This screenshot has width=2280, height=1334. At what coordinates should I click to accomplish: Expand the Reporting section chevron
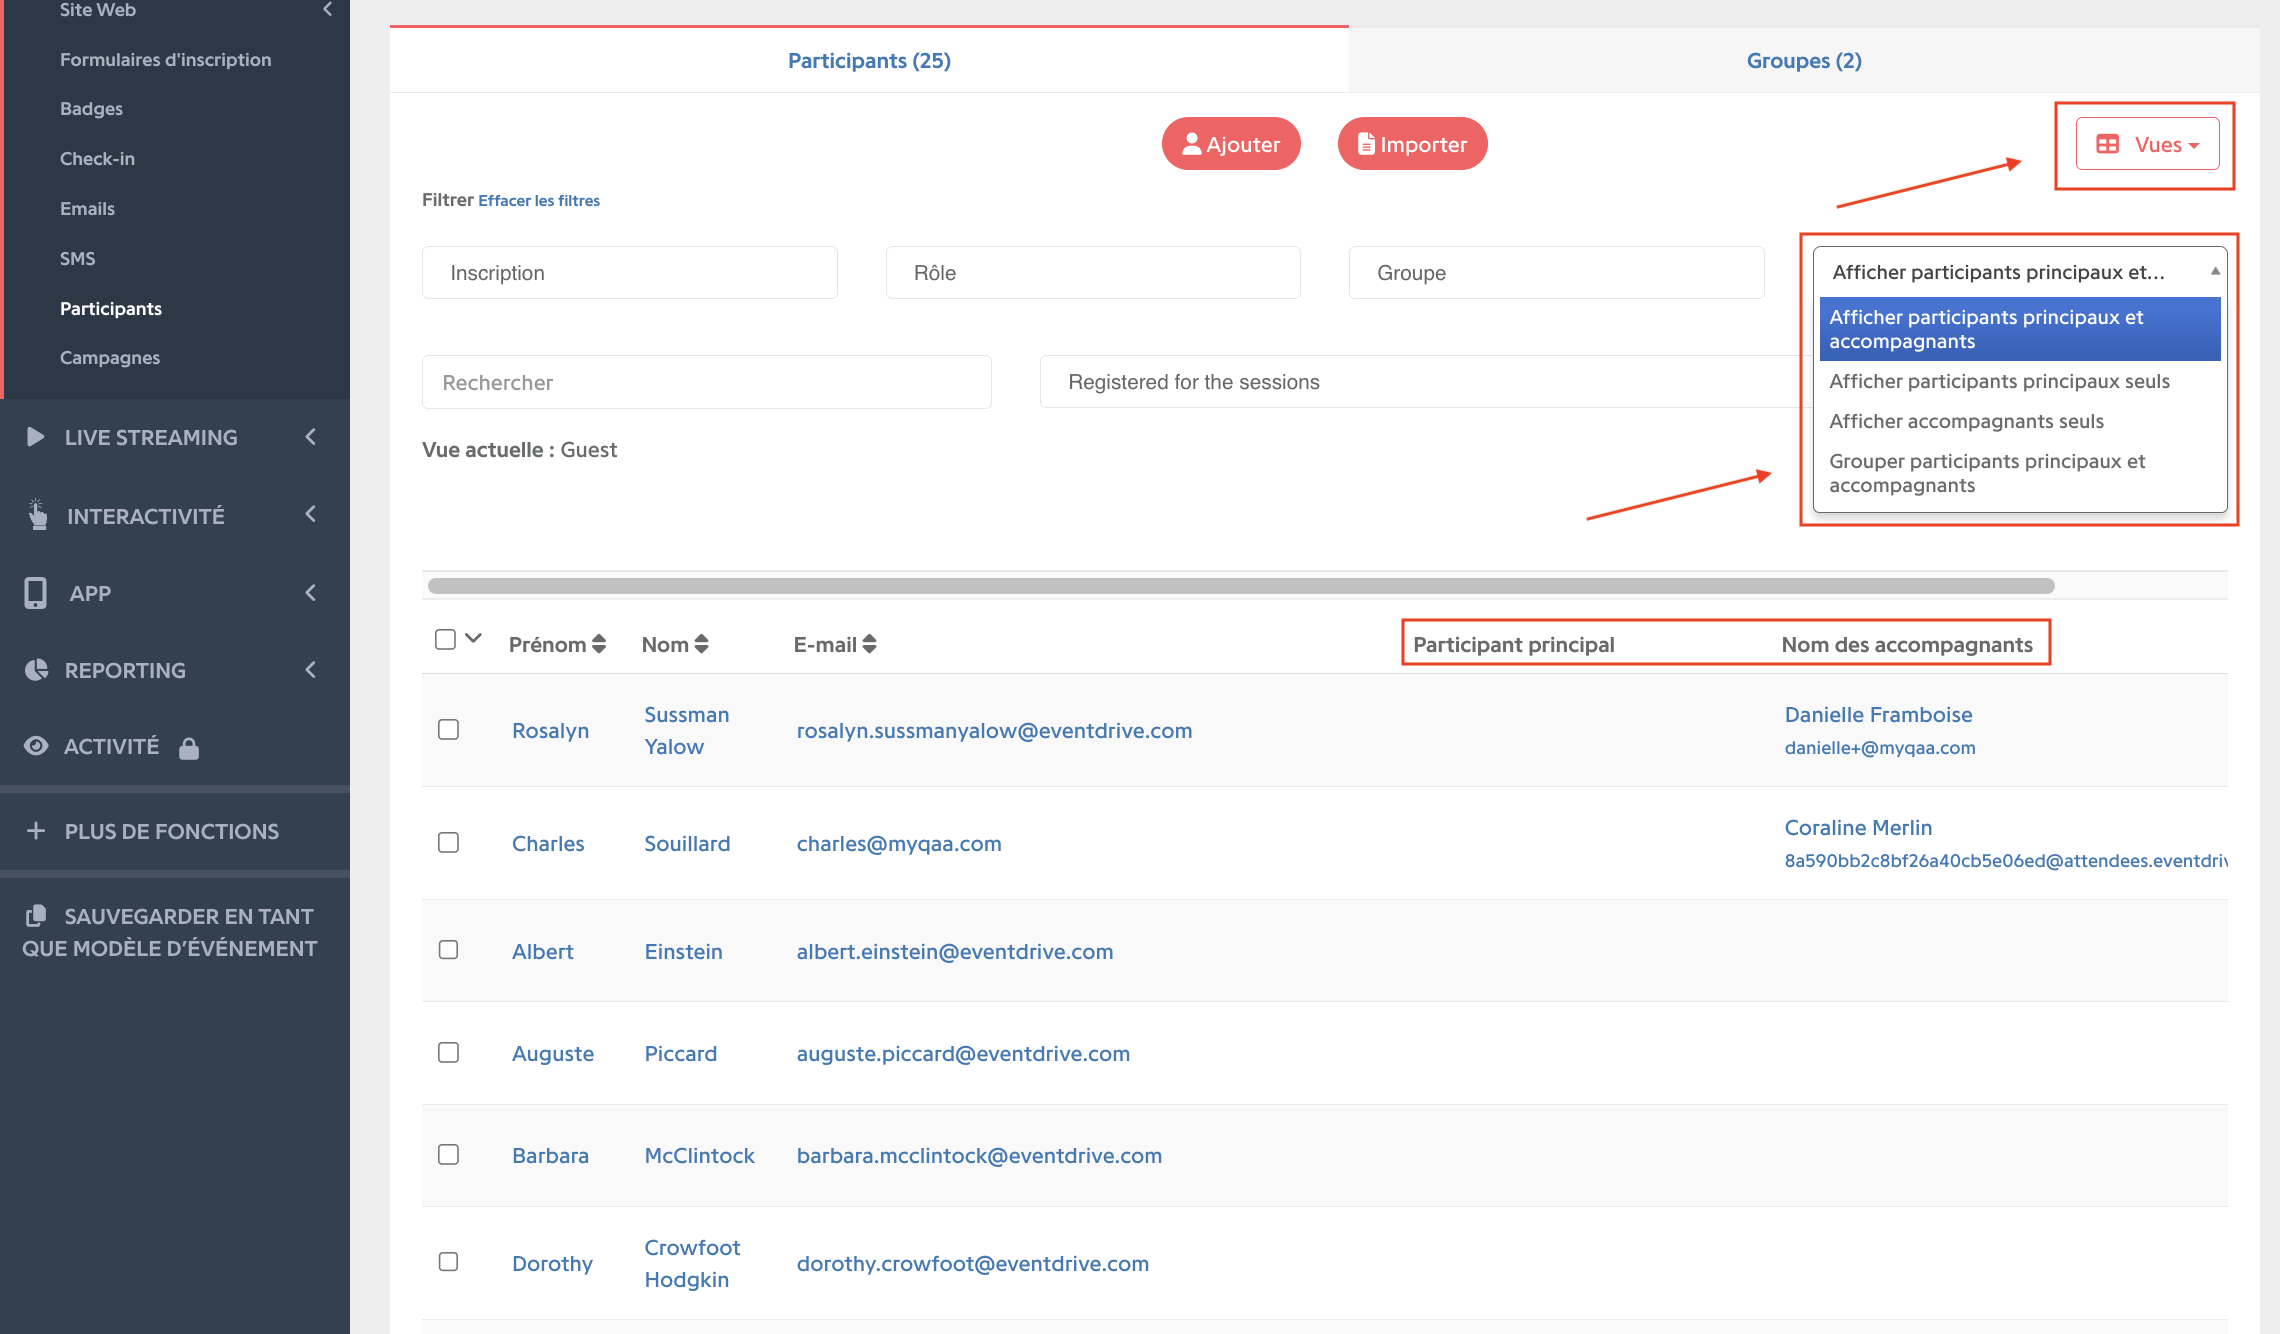[x=311, y=670]
